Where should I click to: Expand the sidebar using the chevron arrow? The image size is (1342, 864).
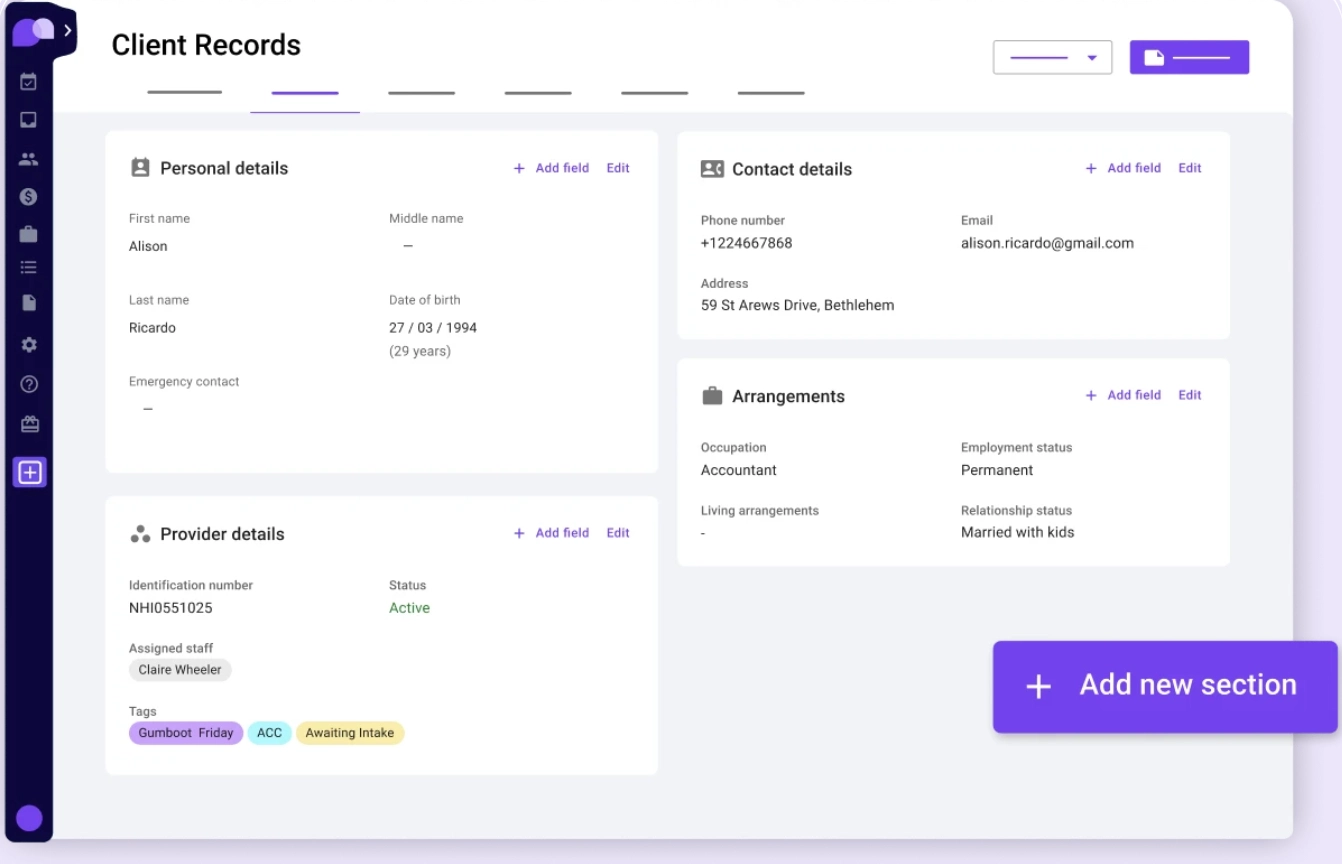(x=68, y=29)
